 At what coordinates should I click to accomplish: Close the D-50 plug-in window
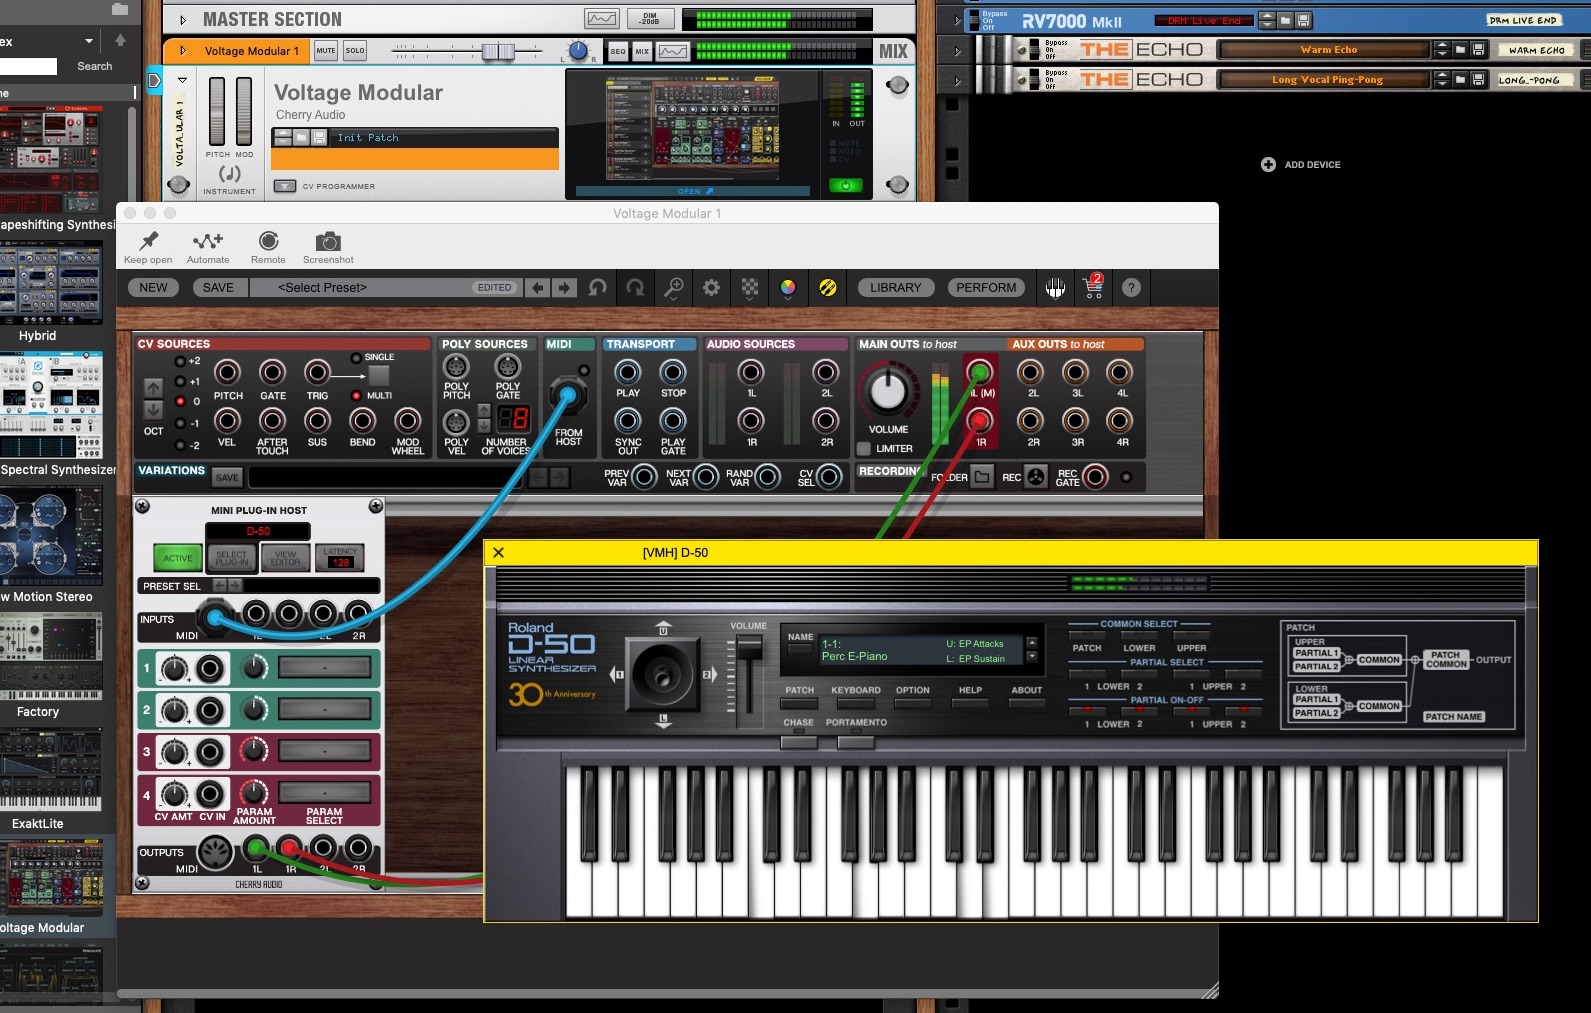[498, 552]
